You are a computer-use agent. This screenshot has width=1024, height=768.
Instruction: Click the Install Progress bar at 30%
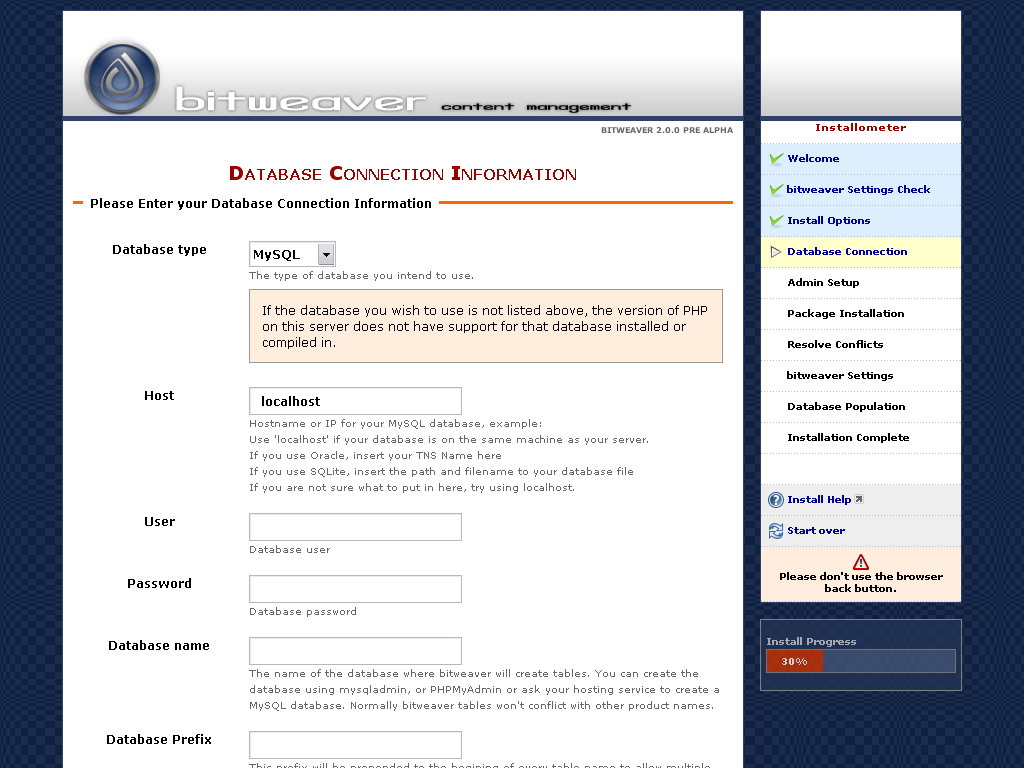861,661
